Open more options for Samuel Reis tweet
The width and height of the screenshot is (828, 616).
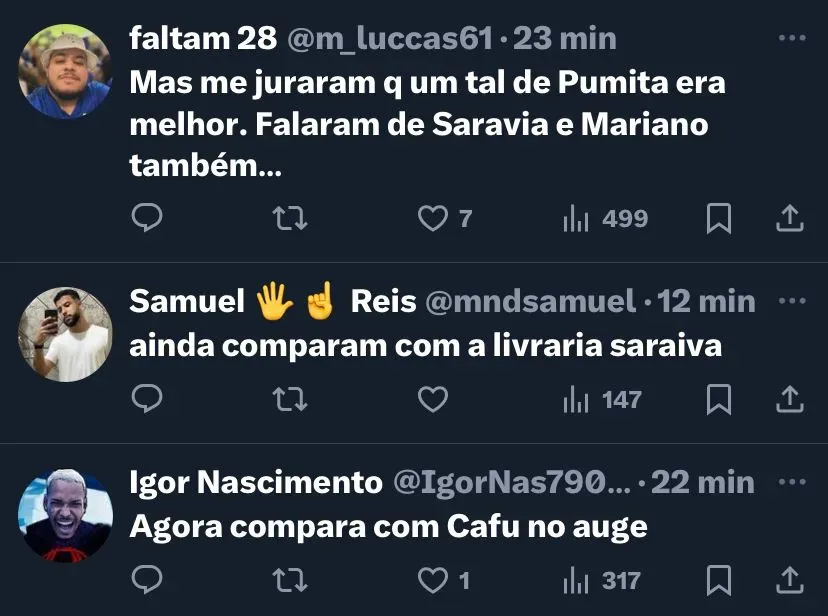[x=791, y=301]
